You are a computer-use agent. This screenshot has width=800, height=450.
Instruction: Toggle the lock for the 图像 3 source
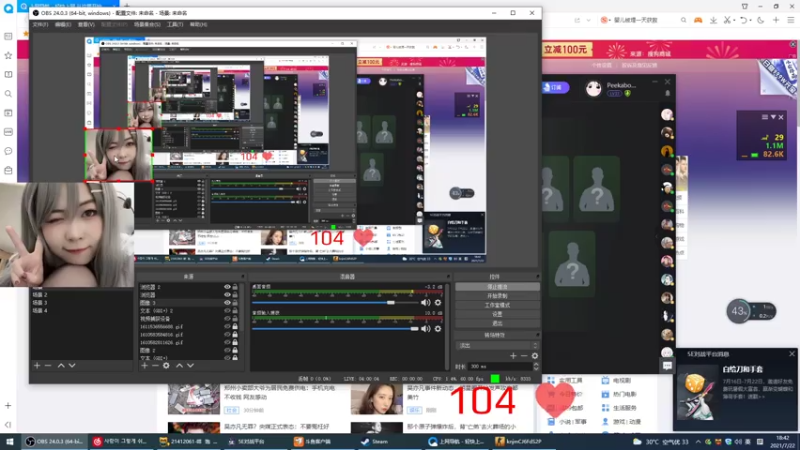[x=235, y=303]
